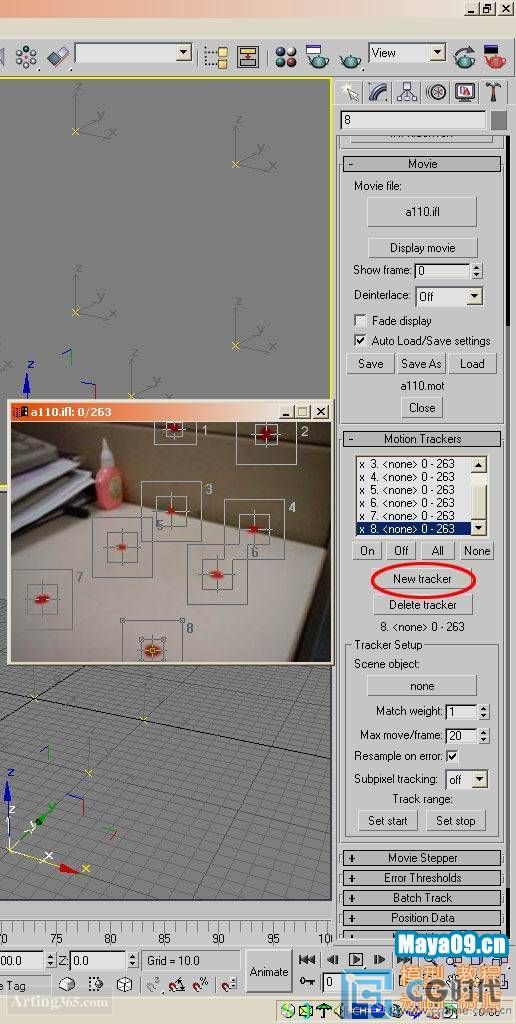Switch to the Create command panel

tap(351, 92)
